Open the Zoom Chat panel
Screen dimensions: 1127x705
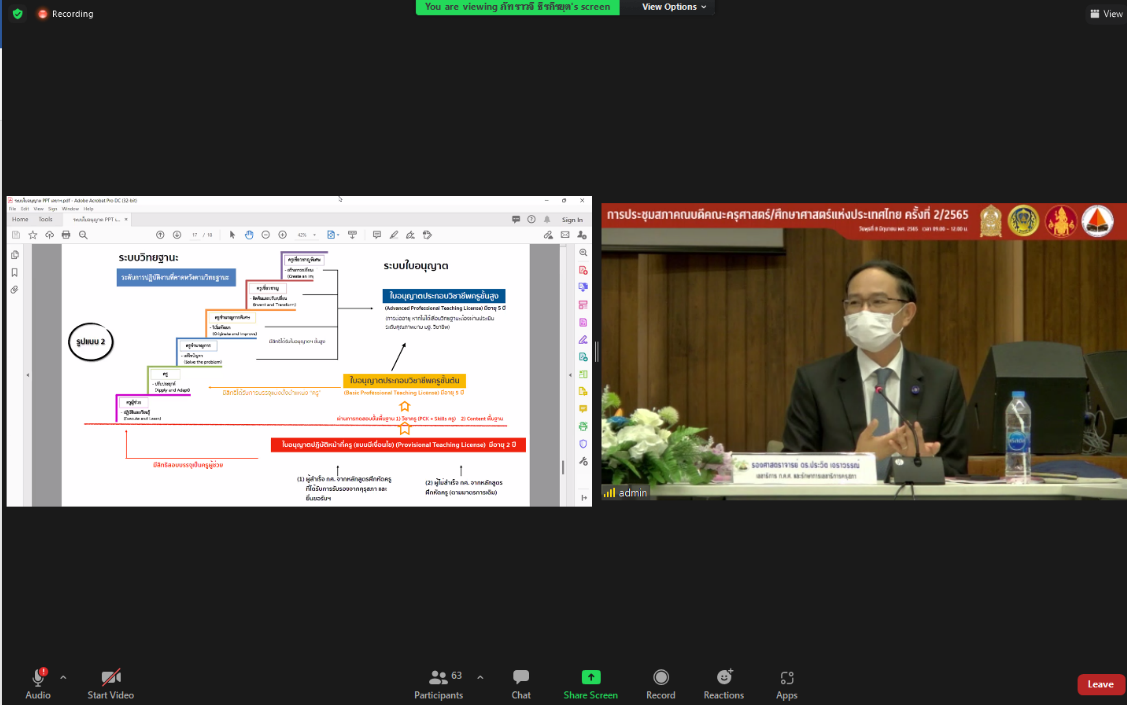521,683
